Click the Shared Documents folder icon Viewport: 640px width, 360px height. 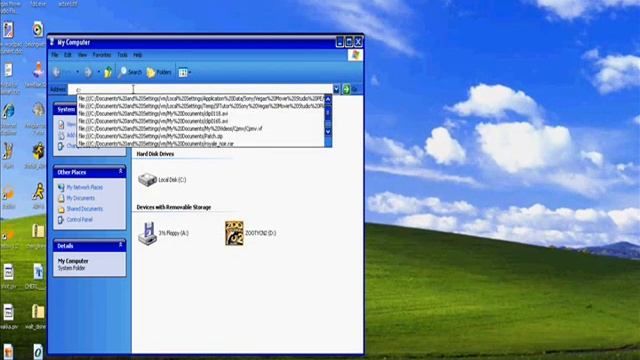(61, 209)
